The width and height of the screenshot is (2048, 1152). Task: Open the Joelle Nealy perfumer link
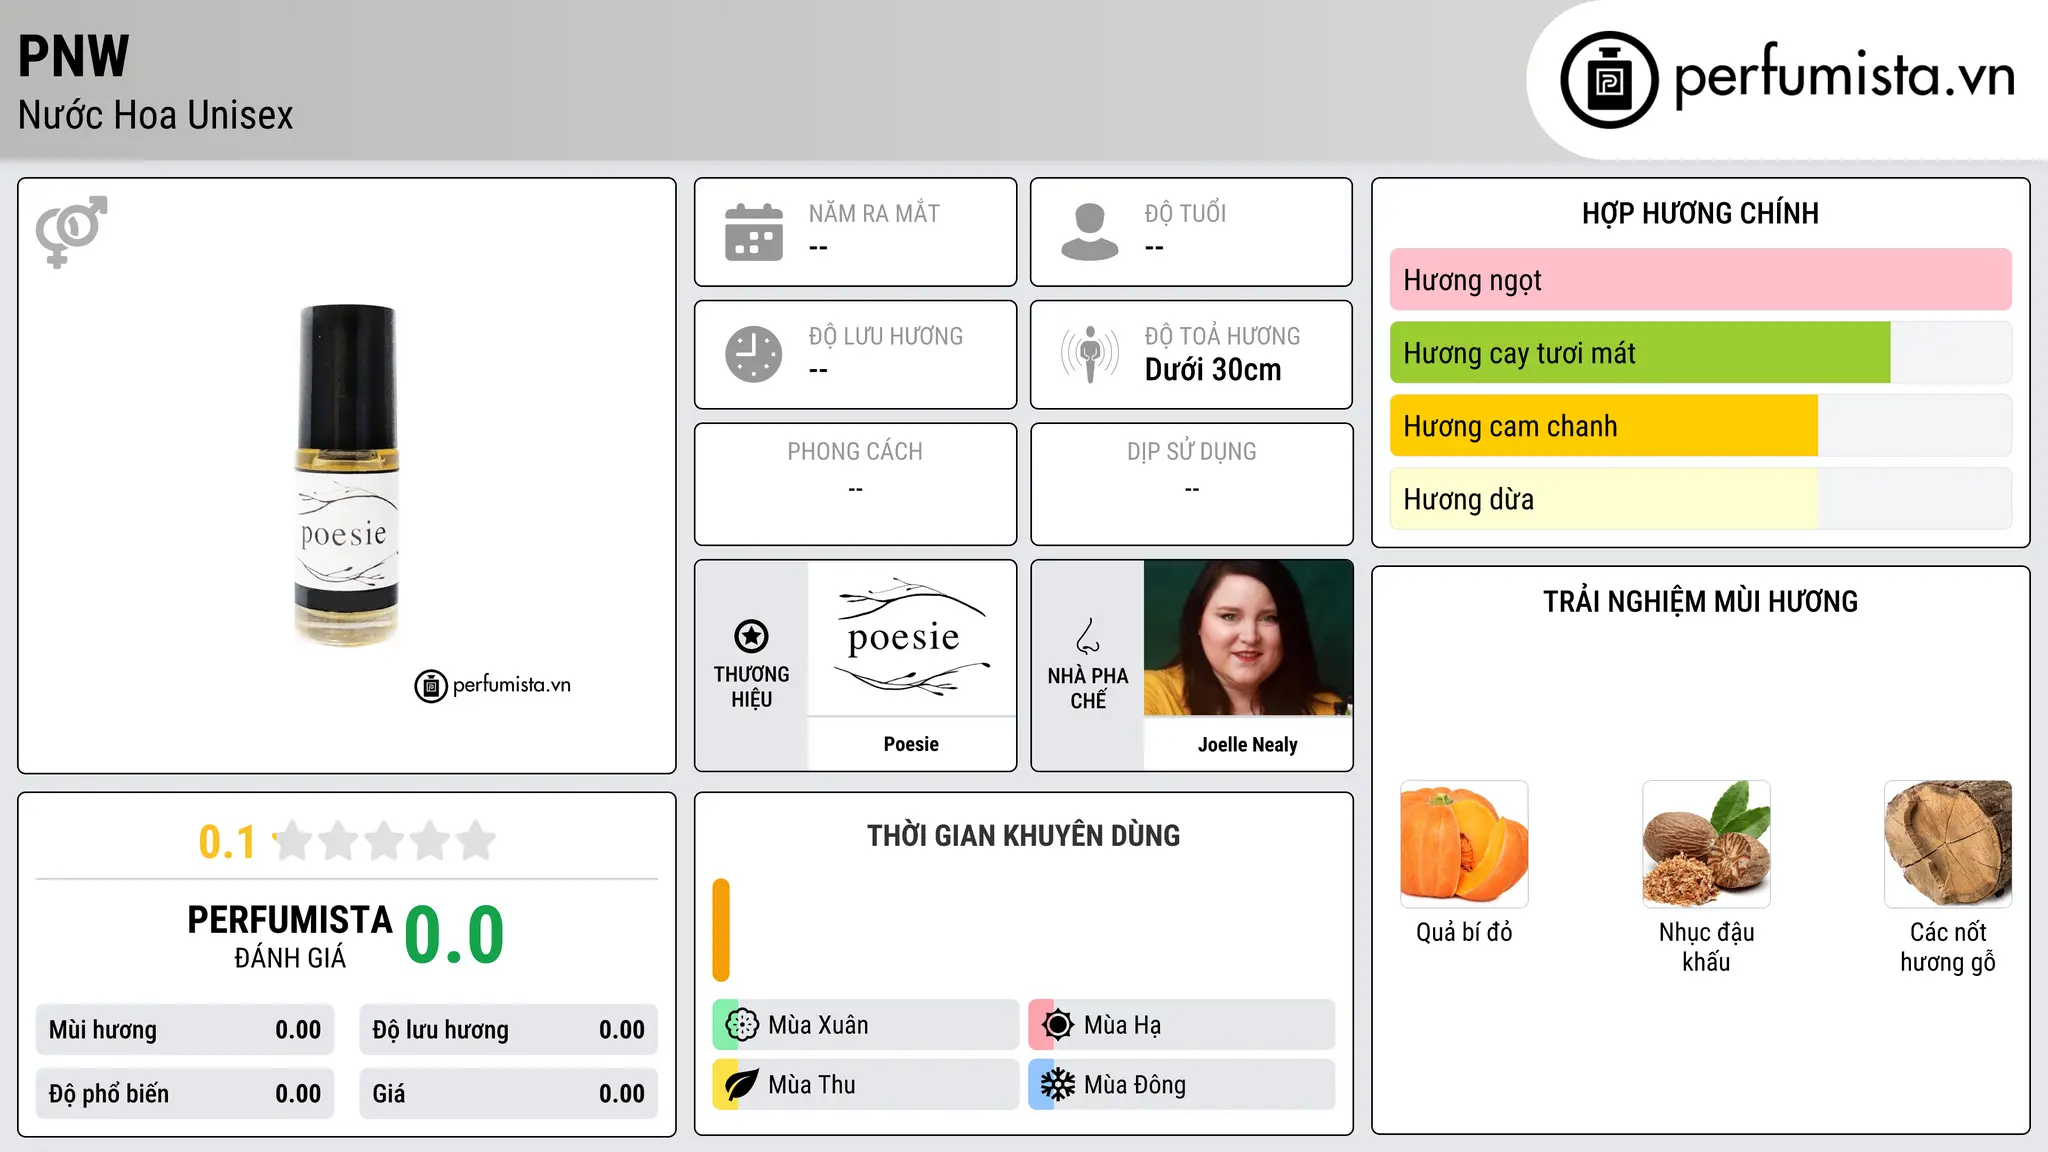(1248, 745)
